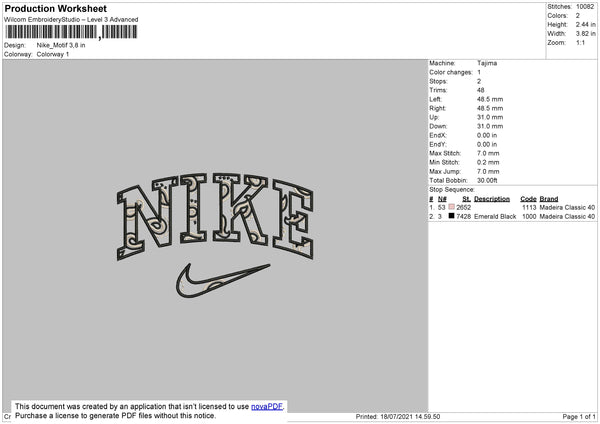
Task: Select the design name 'Nike_Motif 3,8 in'
Action: click(61, 45)
